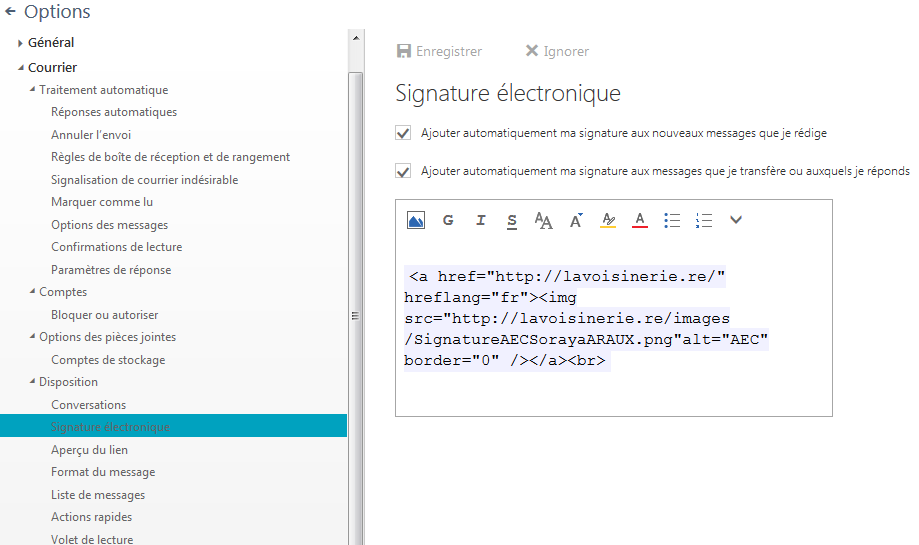Select Format du message option

pyautogui.click(x=103, y=472)
